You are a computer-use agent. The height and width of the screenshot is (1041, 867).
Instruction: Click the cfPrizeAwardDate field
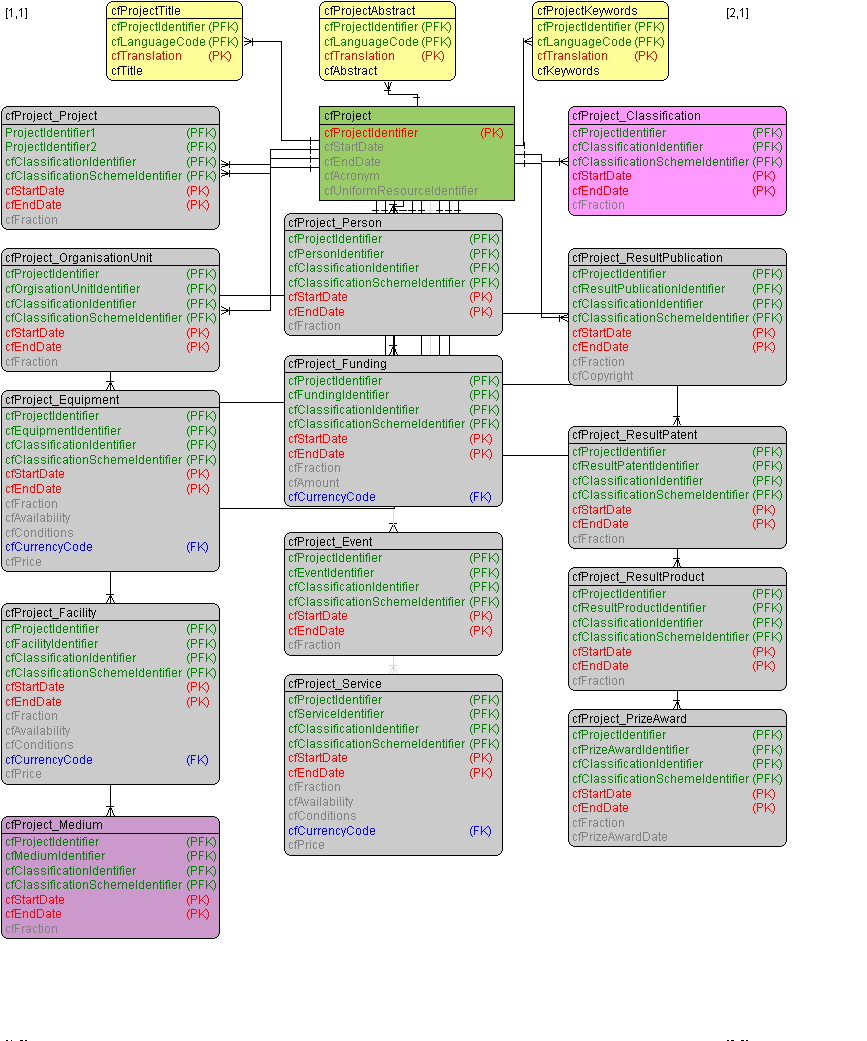[620, 837]
